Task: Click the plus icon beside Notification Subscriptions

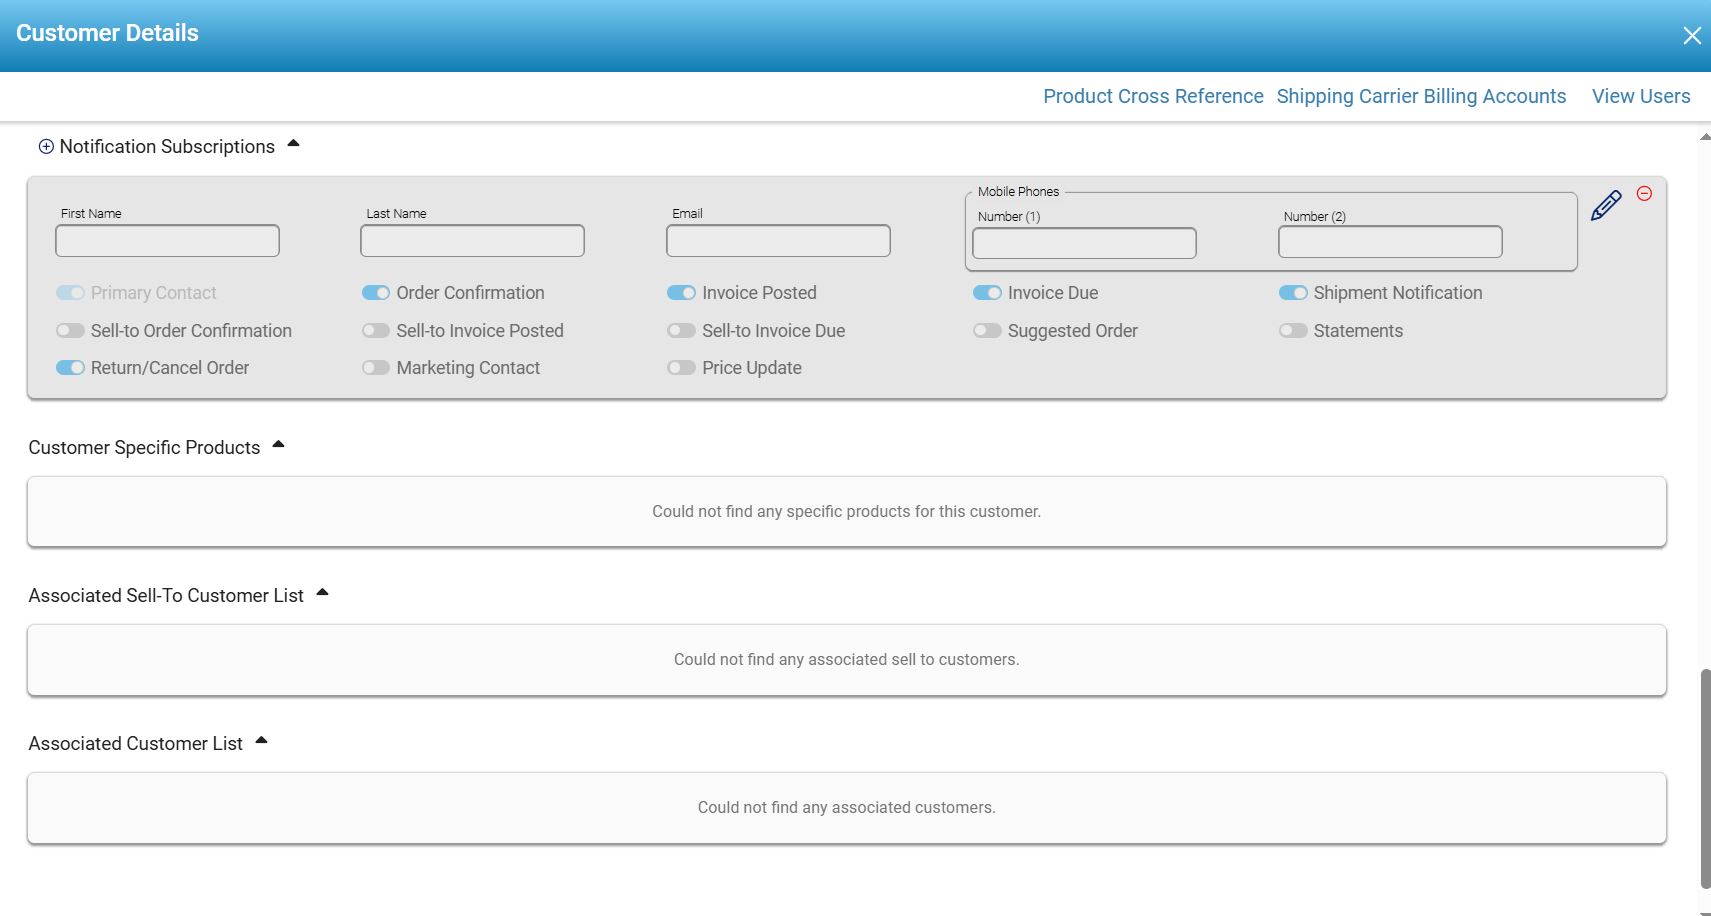Action: coord(46,147)
